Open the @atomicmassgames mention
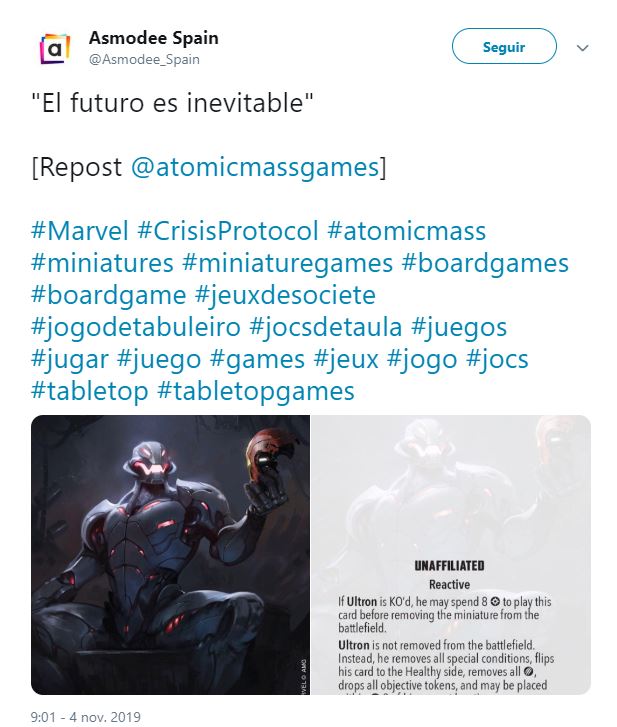 [255, 167]
